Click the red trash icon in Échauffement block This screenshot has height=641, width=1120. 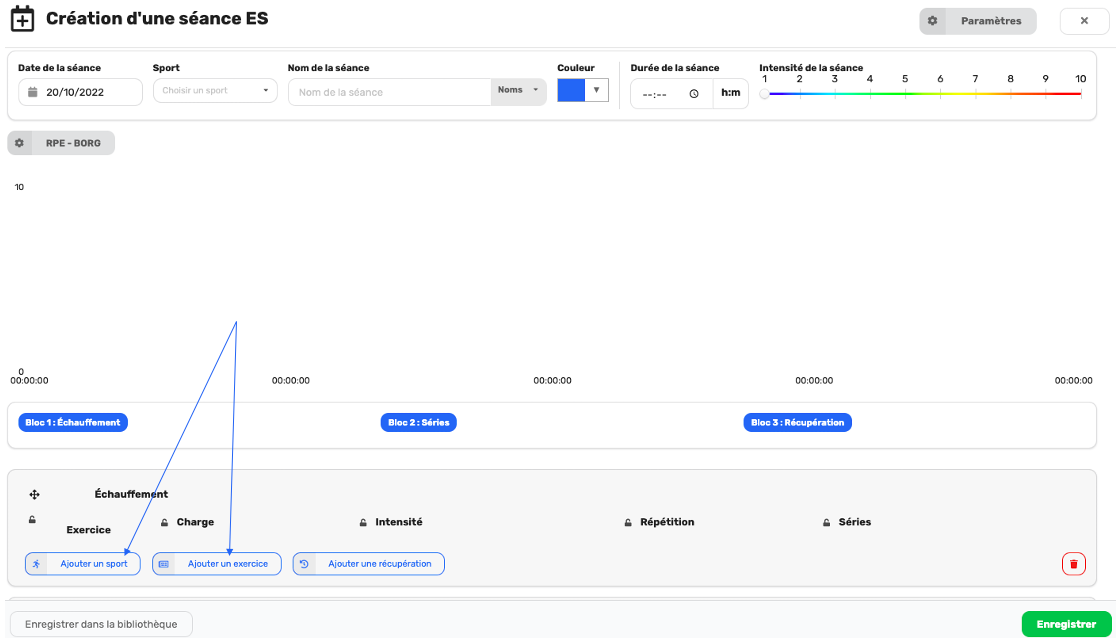pyautogui.click(x=1073, y=564)
